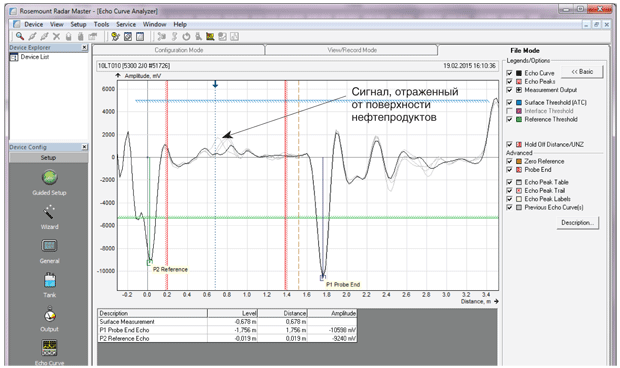This screenshot has width=620, height=368.
Task: Toggle the Echo Peaks checkbox
Action: [x=509, y=81]
